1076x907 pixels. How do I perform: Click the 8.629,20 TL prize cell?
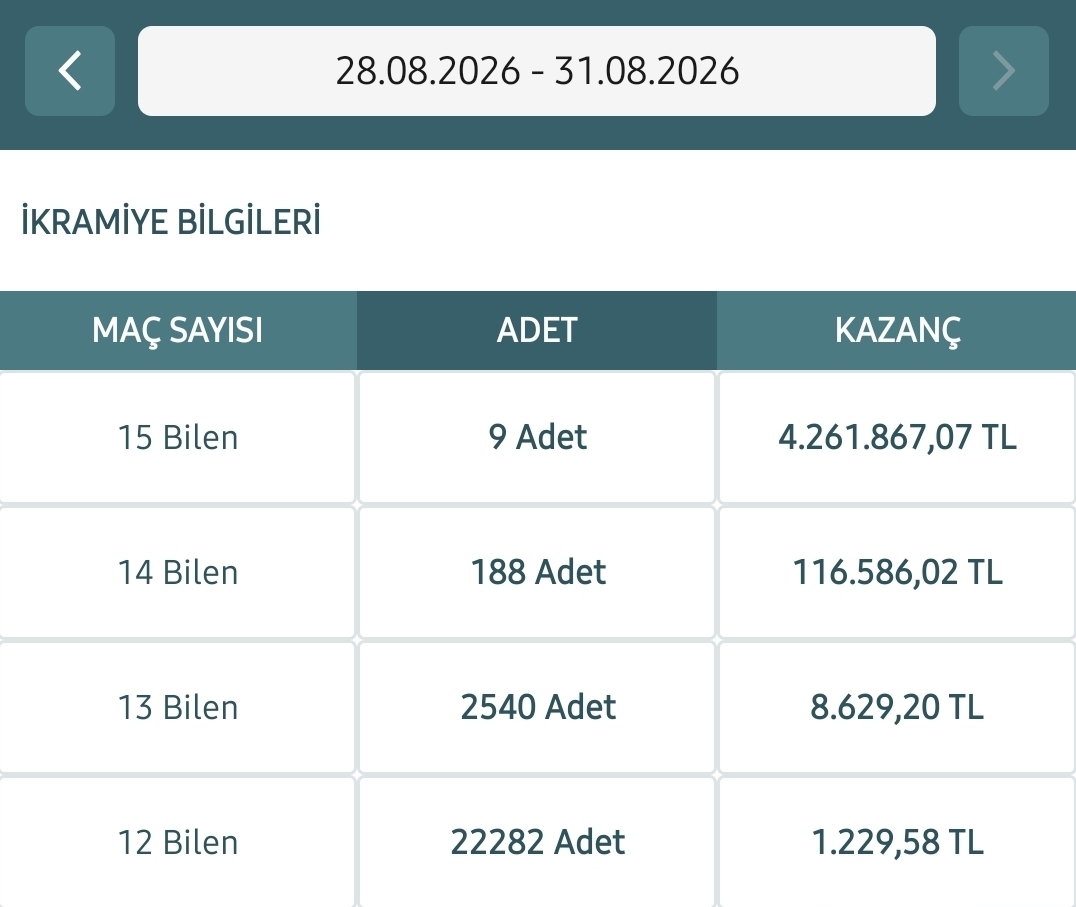(x=897, y=707)
